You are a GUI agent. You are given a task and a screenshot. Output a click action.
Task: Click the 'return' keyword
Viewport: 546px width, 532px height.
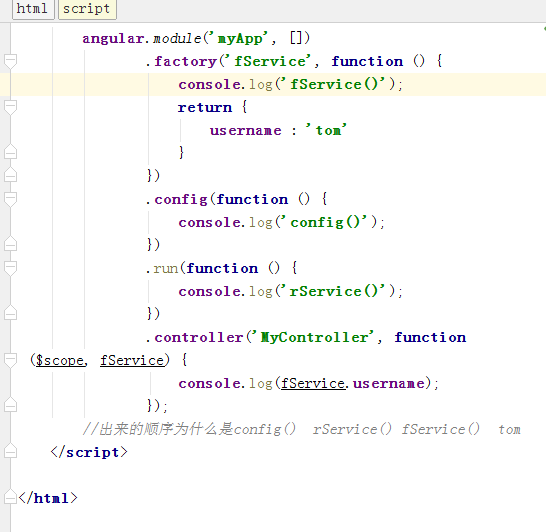tap(205, 107)
